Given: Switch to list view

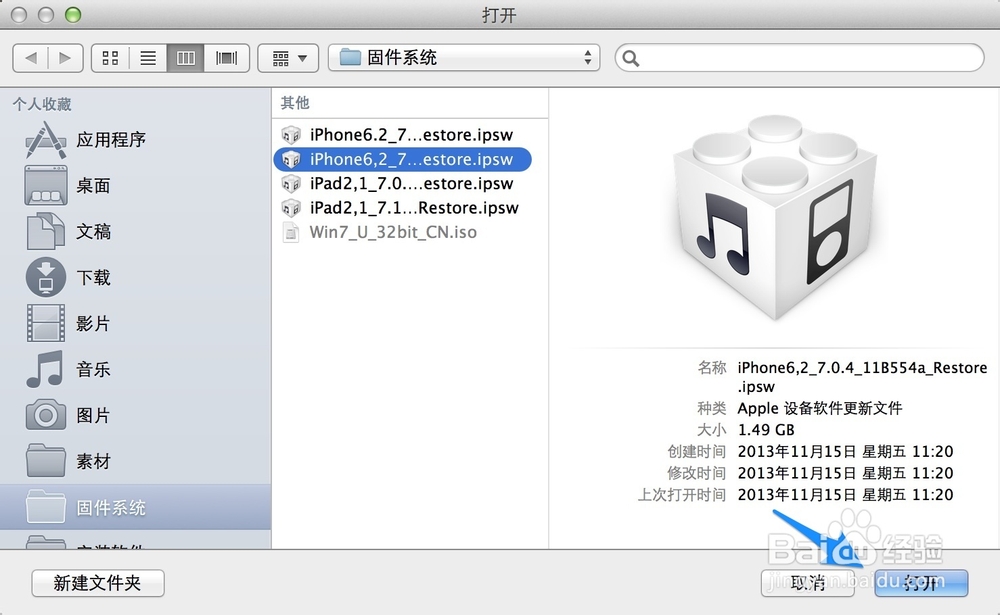Looking at the screenshot, I should 147,58.
